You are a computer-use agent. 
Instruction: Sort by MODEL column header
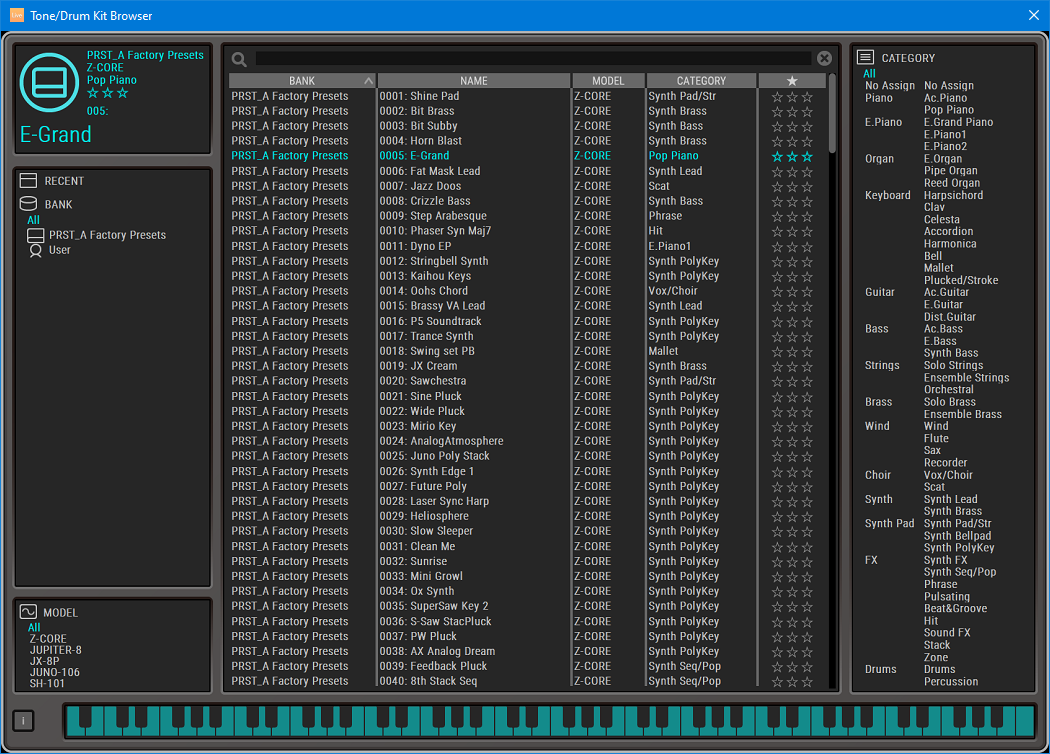(x=608, y=80)
